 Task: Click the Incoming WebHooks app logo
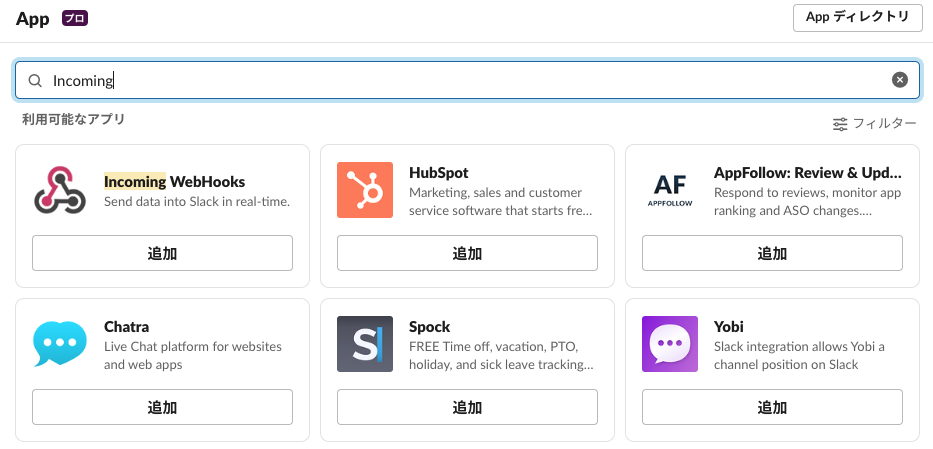pyautogui.click(x=60, y=190)
